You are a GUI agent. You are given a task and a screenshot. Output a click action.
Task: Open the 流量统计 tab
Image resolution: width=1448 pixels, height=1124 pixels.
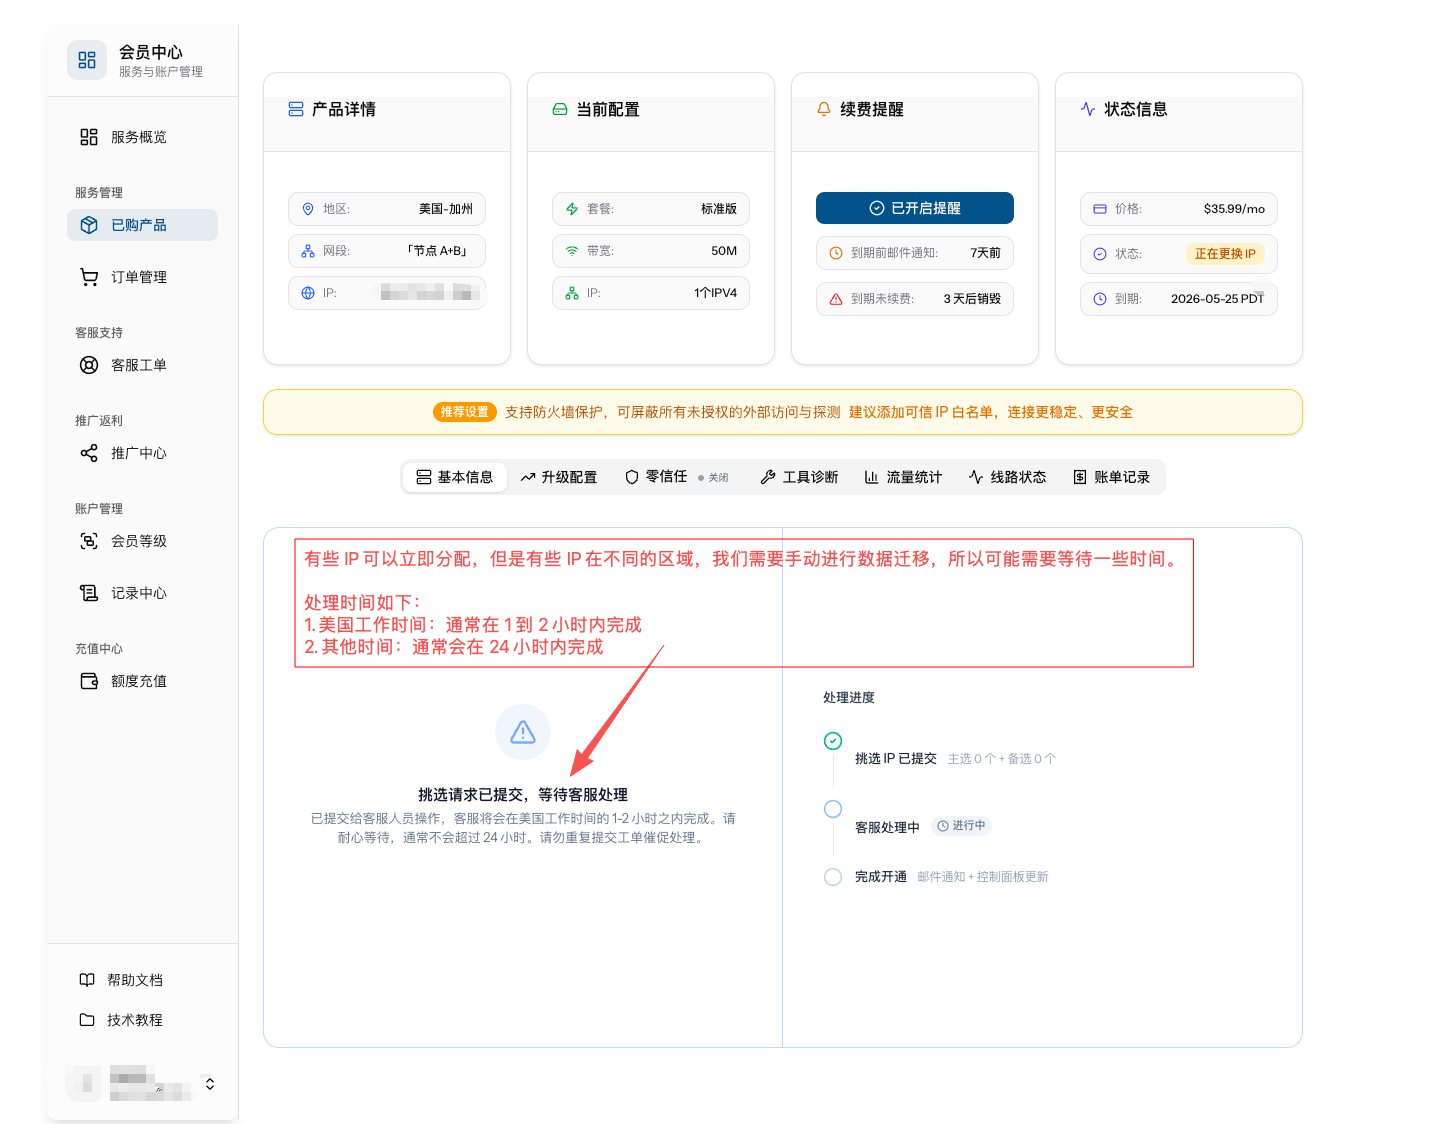(904, 477)
